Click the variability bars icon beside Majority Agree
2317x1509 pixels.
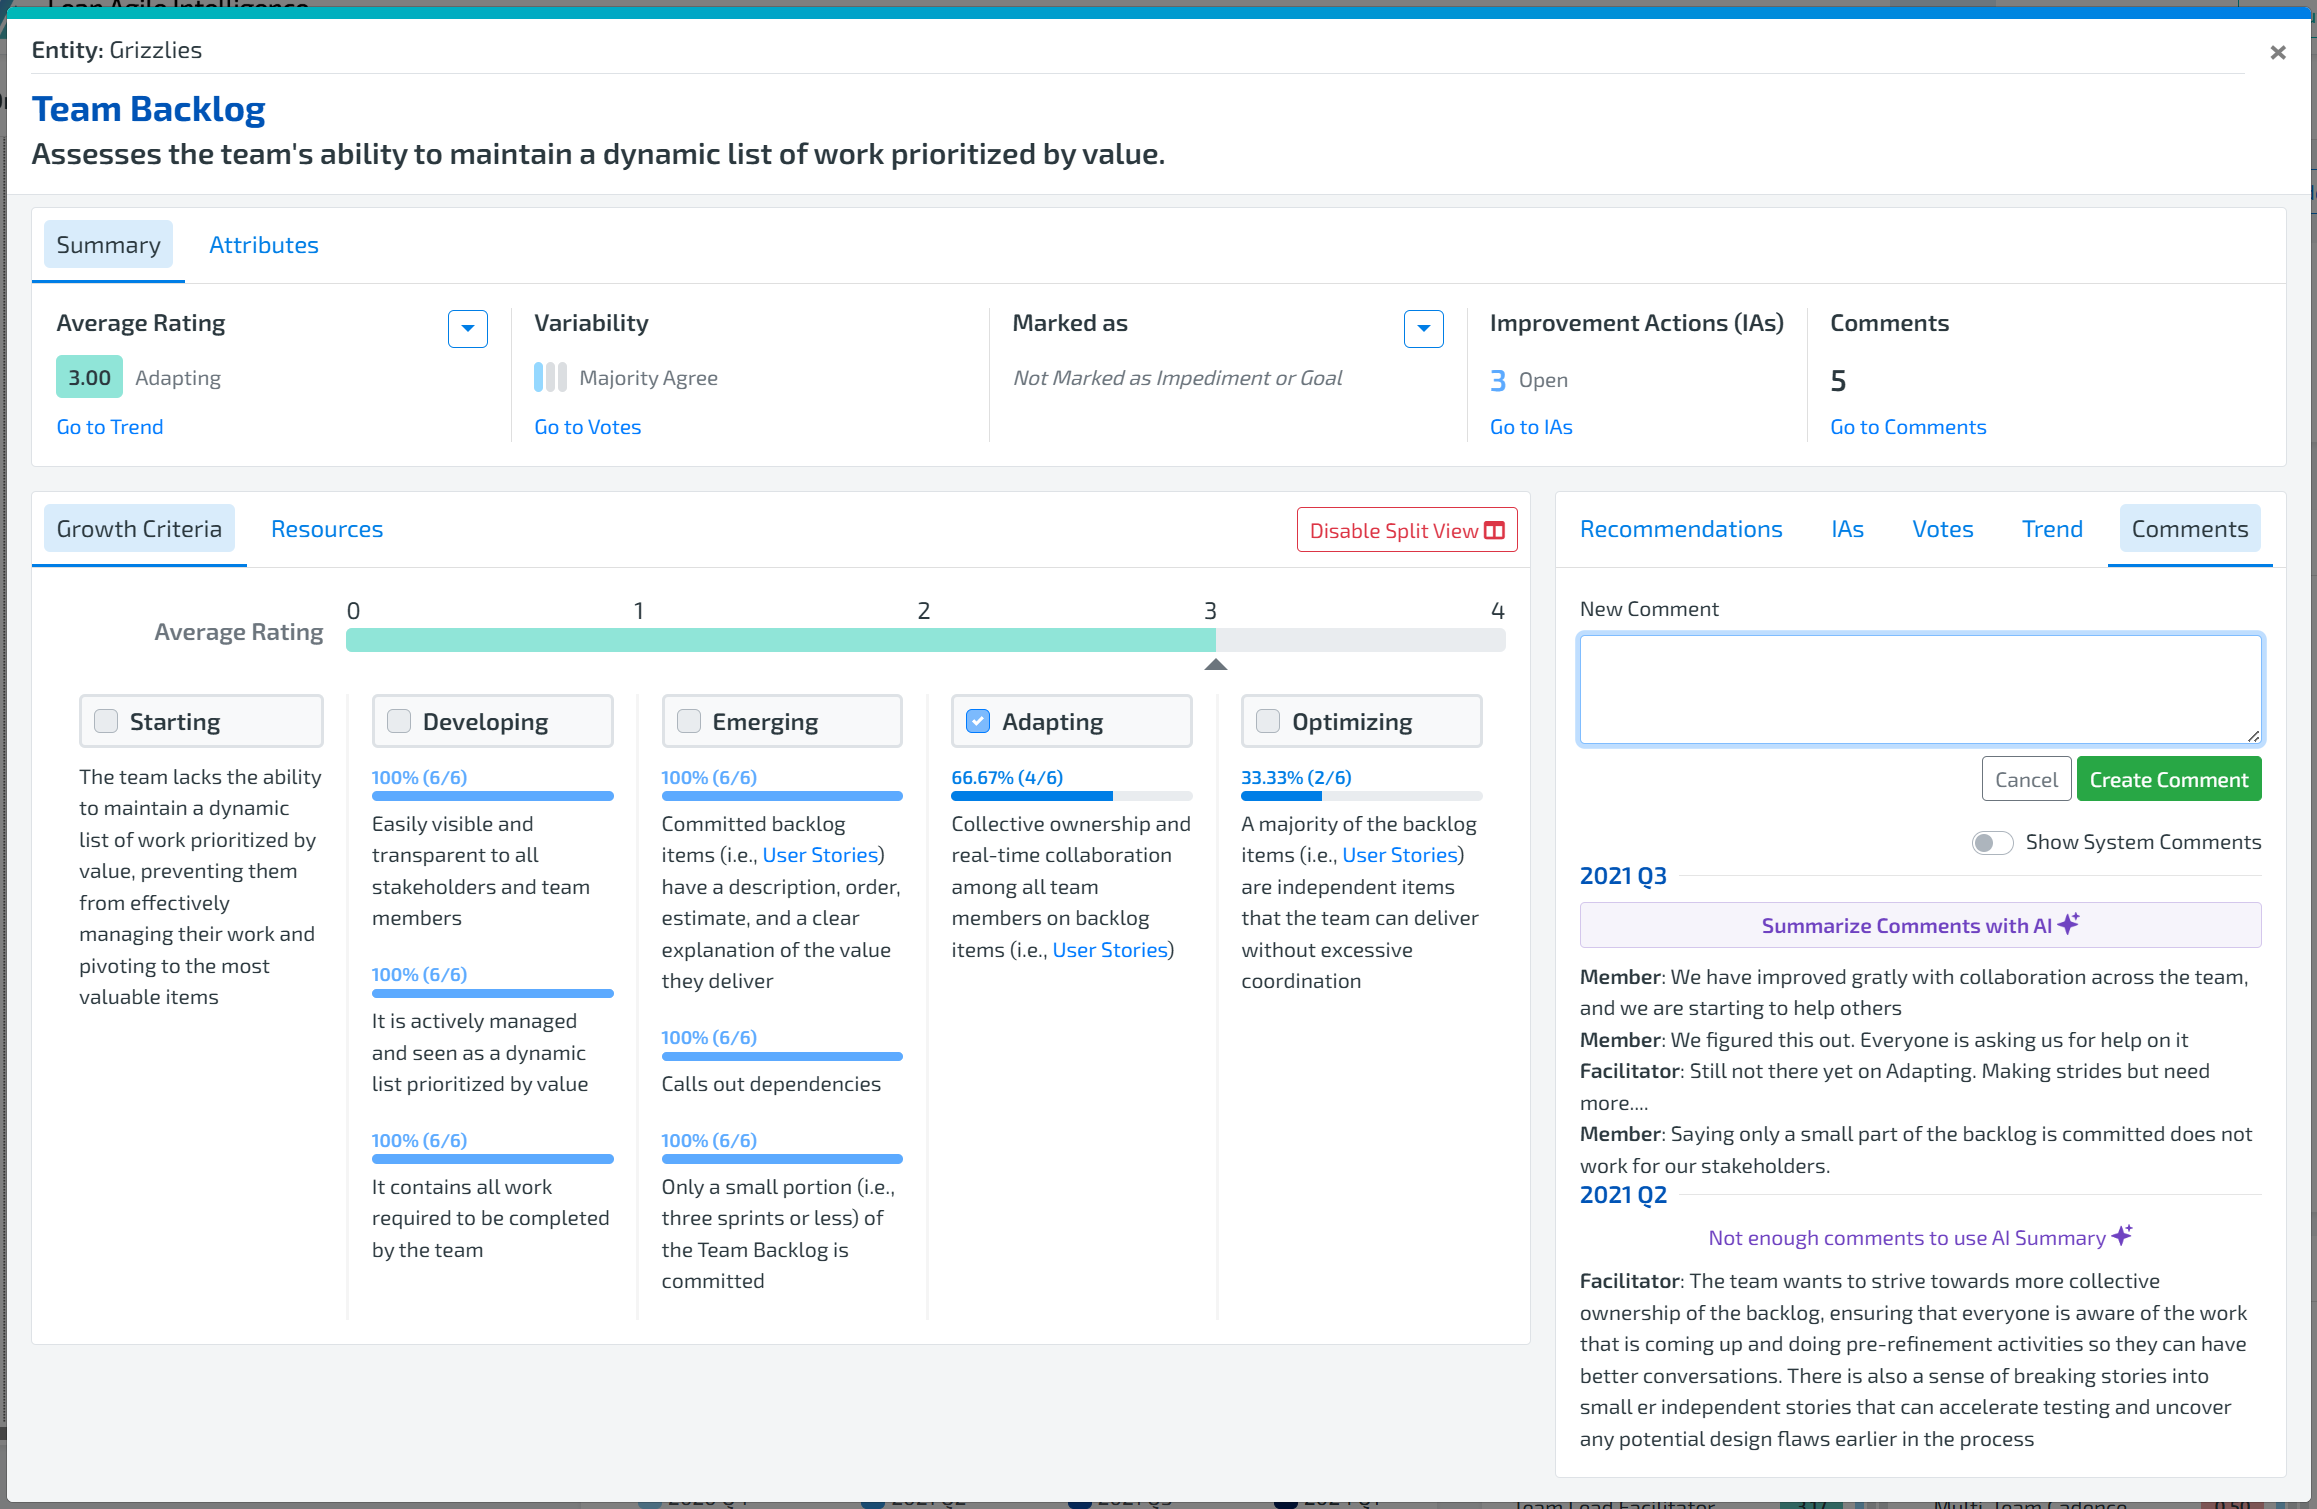tap(550, 377)
